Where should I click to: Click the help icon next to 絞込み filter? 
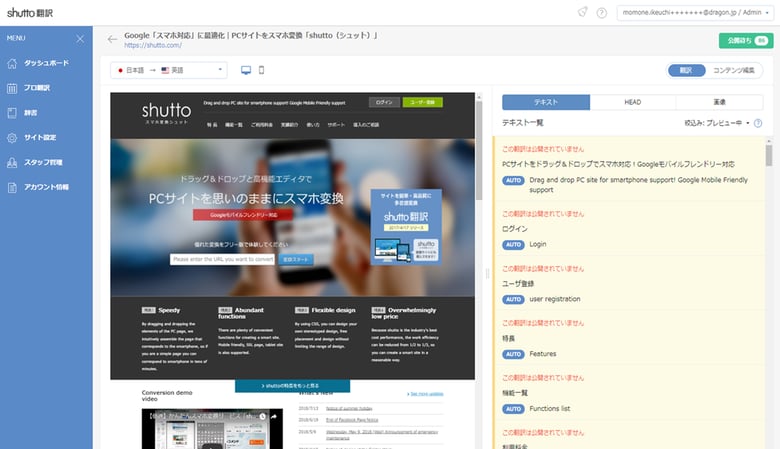coord(758,123)
